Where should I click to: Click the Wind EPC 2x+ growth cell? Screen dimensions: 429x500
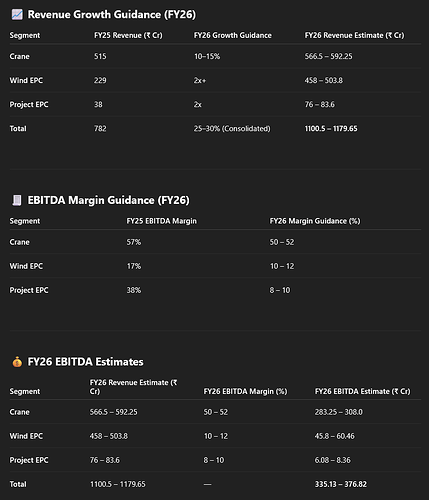(200, 80)
